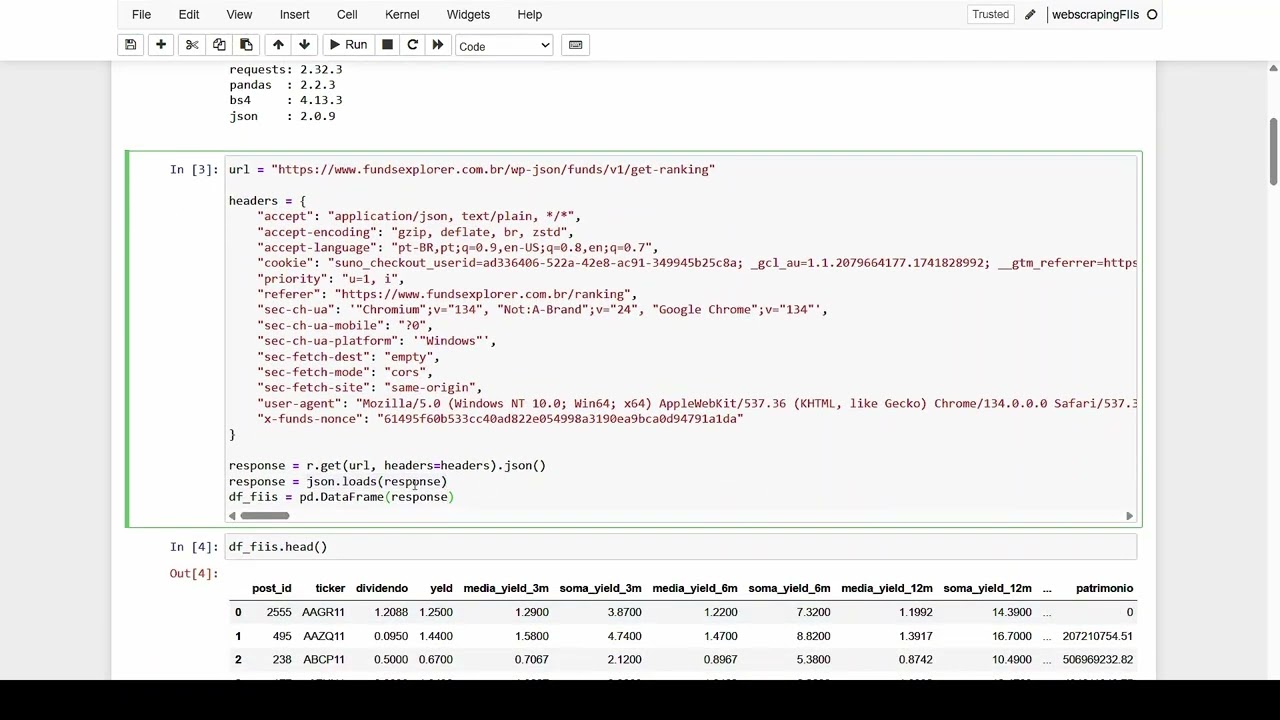
Task: Click the media_yield_3m column header
Action: tap(506, 588)
